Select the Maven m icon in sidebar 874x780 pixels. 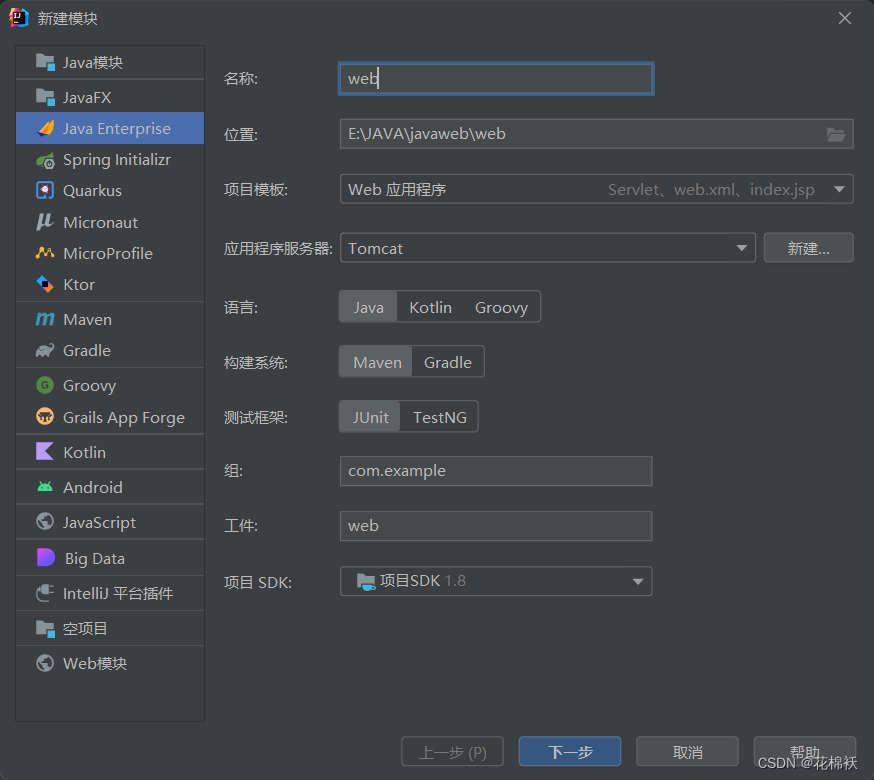tap(45, 319)
